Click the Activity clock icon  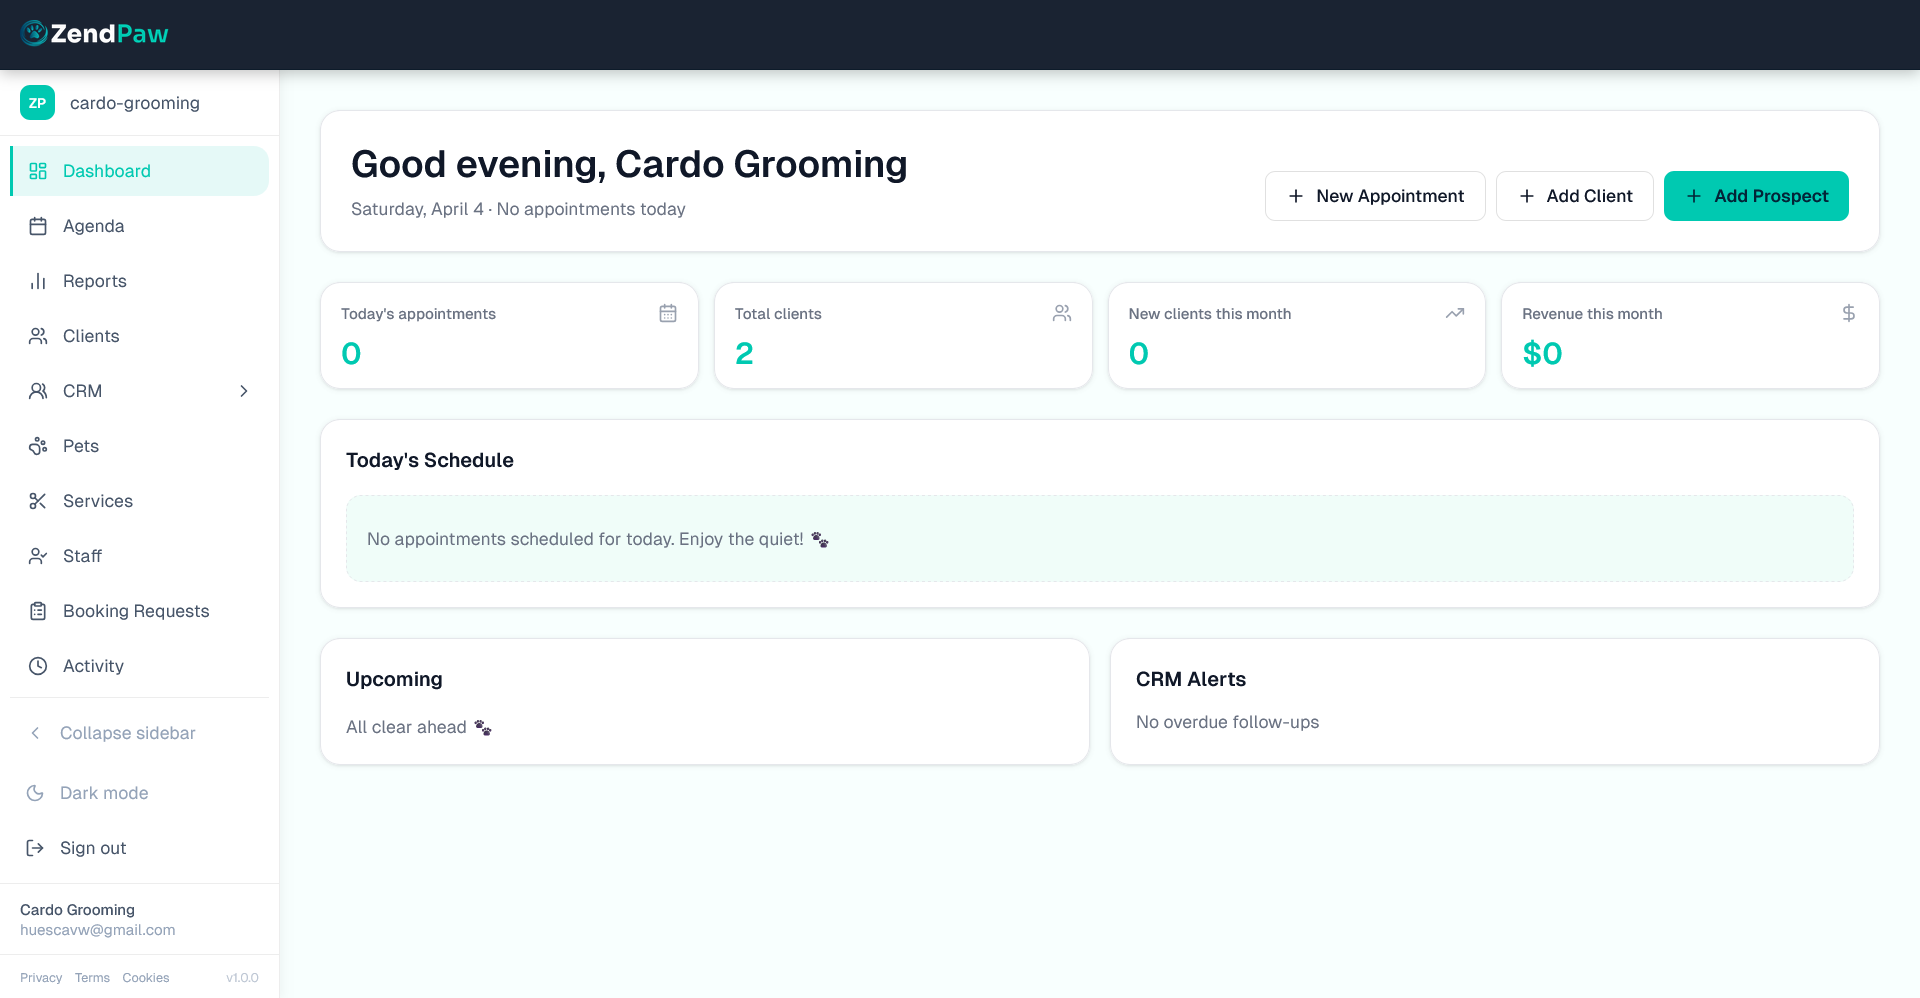38,666
